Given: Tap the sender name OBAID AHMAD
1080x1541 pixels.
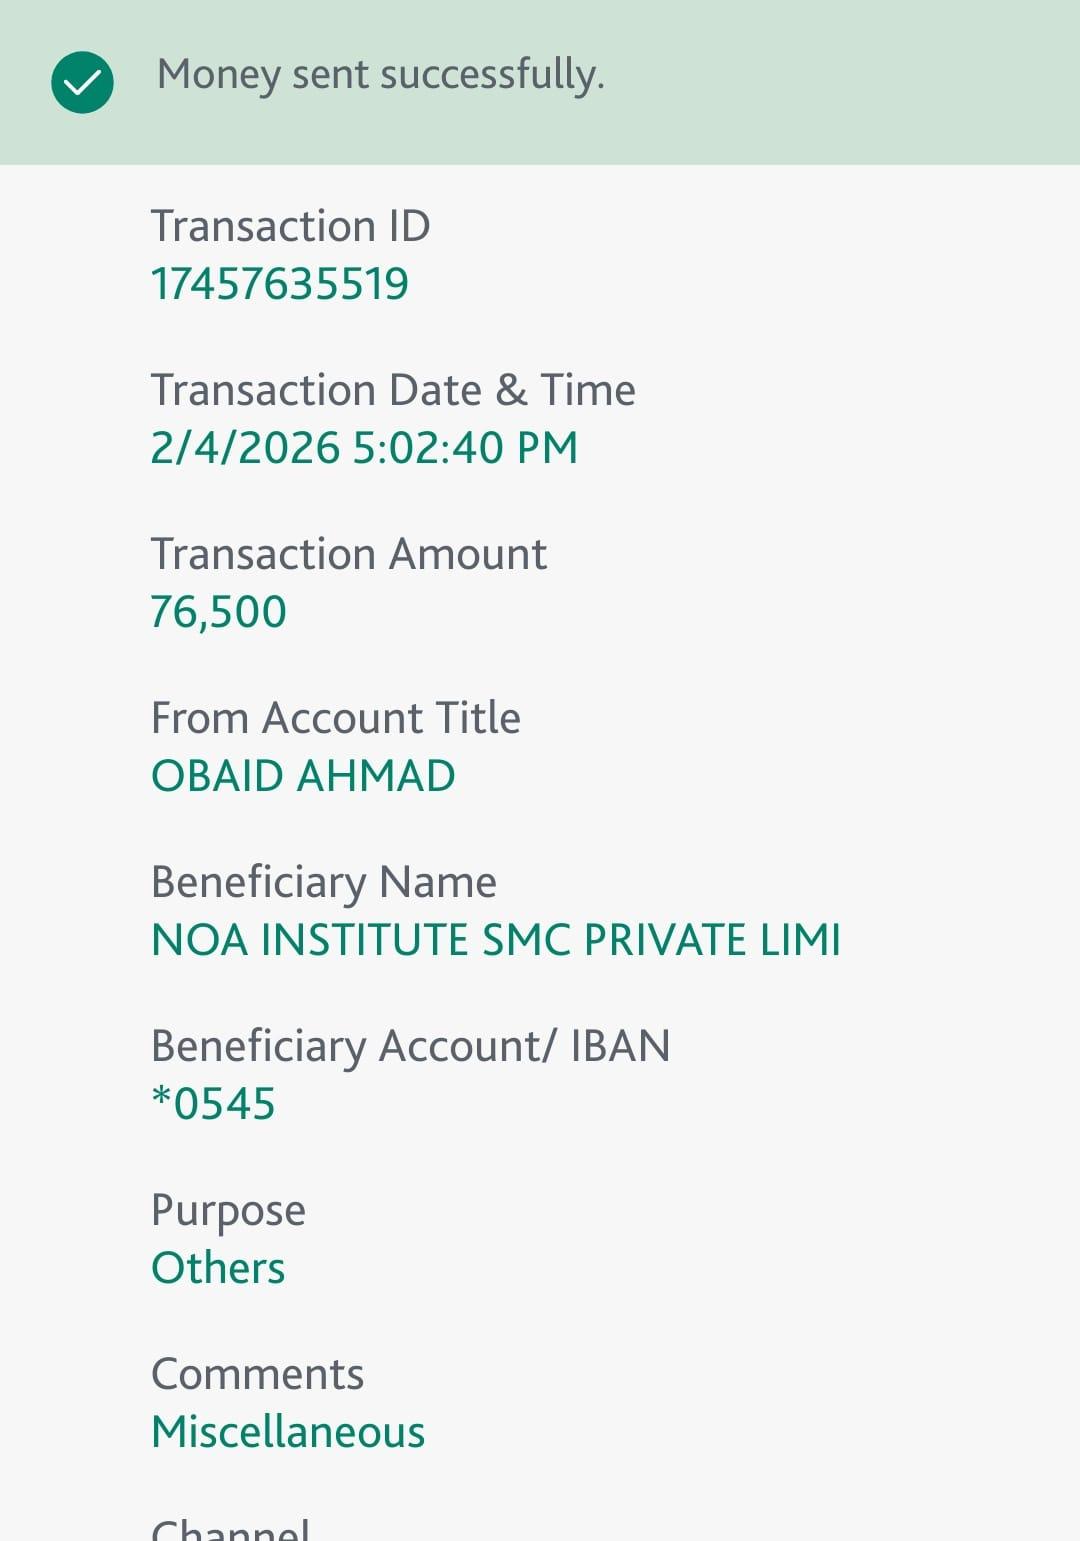Looking at the screenshot, I should click(x=303, y=776).
